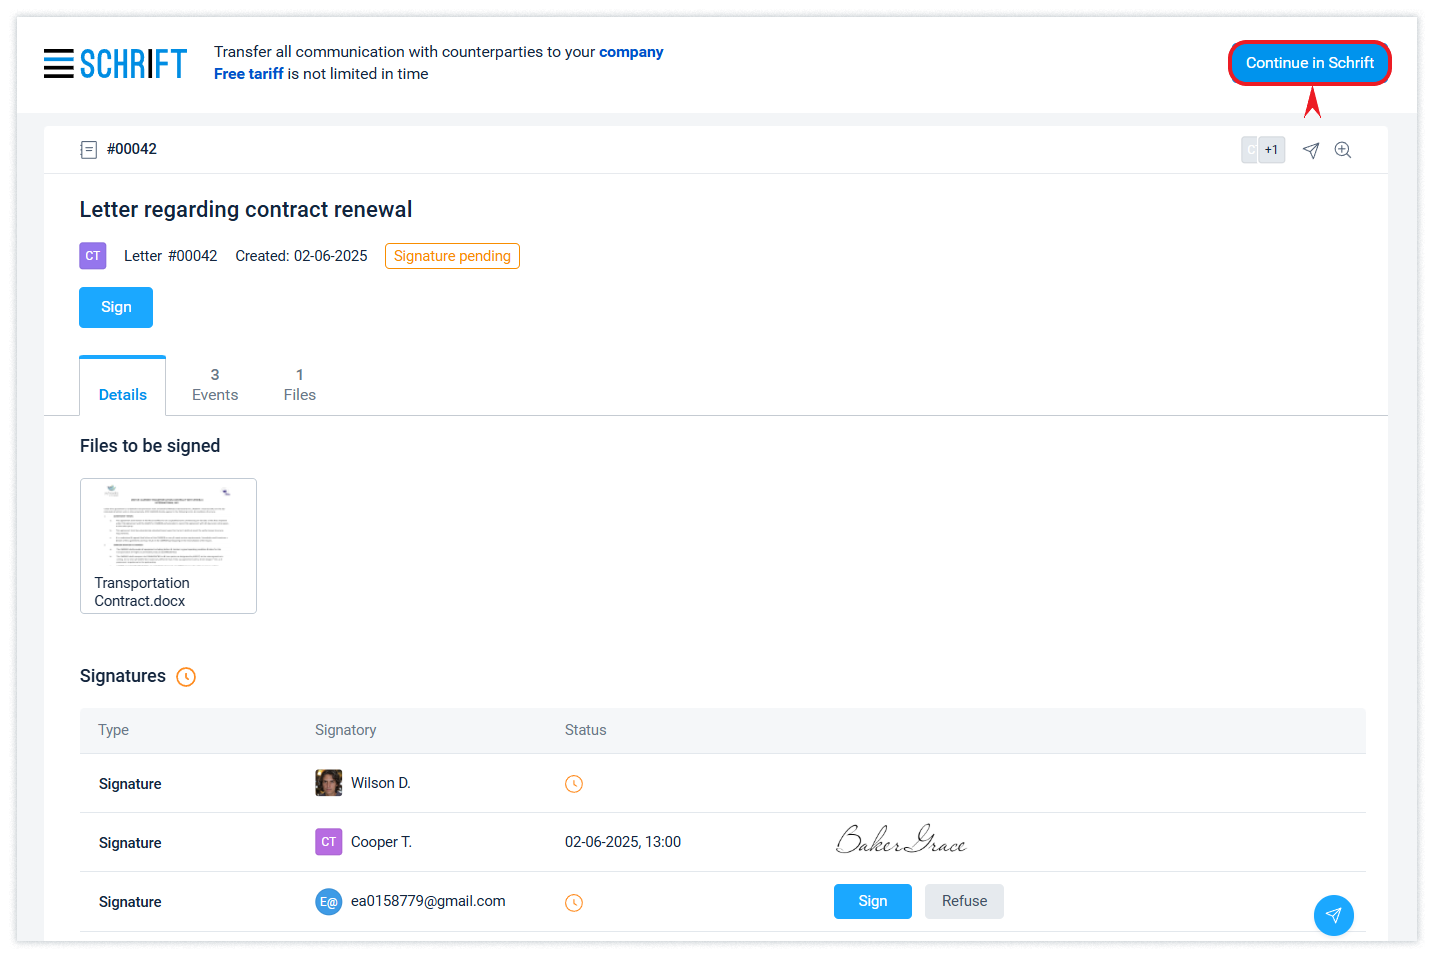The image size is (1433, 957).
Task: Click pending clock icon in Wilson D. row
Action: click(x=574, y=784)
